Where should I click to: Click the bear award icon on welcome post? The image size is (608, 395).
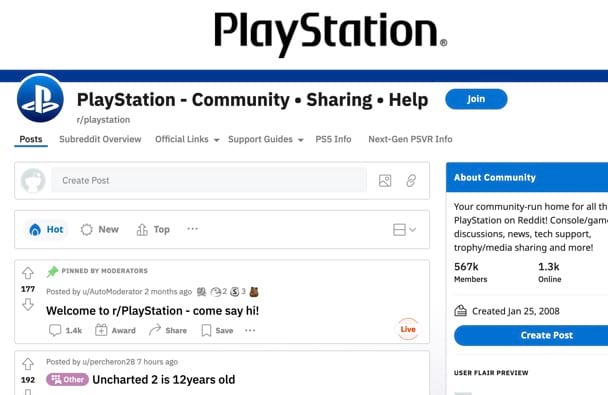click(254, 292)
